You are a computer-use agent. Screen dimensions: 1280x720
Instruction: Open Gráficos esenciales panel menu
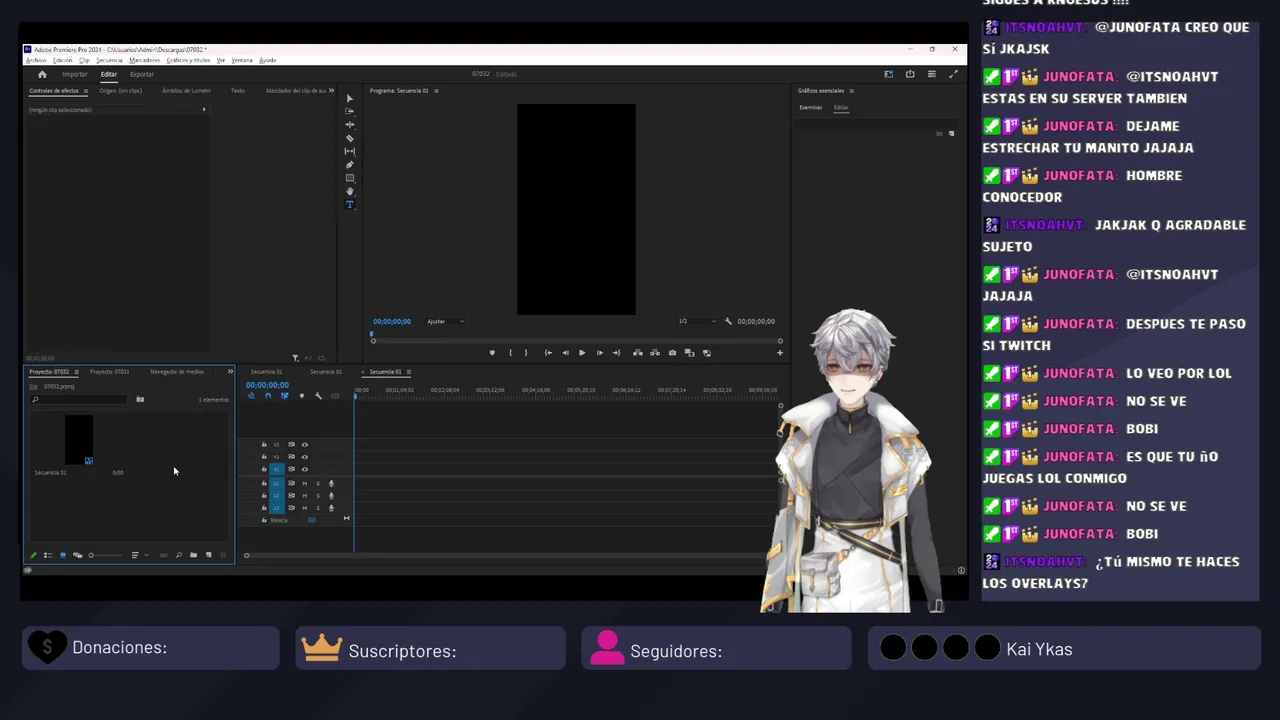tap(852, 91)
